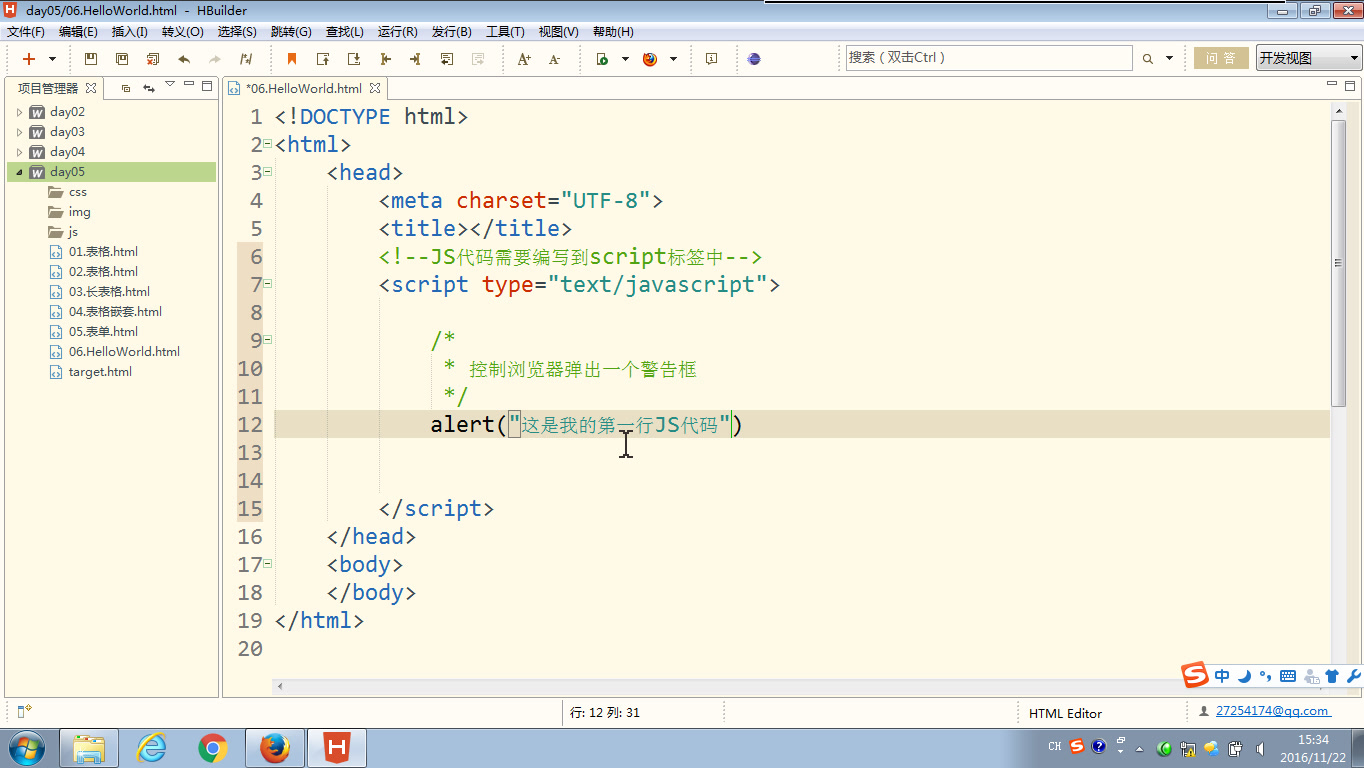Open the search options dropdown arrow
Viewport: 1364px width, 768px height.
pos(1170,59)
